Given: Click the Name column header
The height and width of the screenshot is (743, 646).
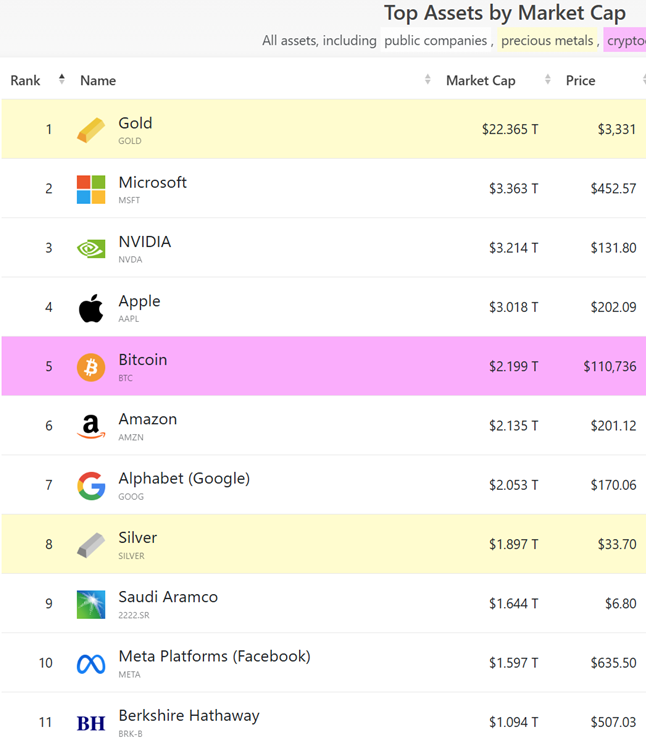Looking at the screenshot, I should coord(98,81).
